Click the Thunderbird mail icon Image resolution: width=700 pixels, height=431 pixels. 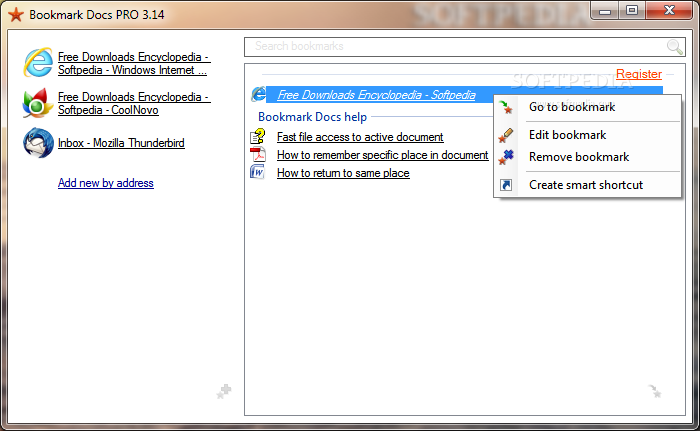[38, 143]
